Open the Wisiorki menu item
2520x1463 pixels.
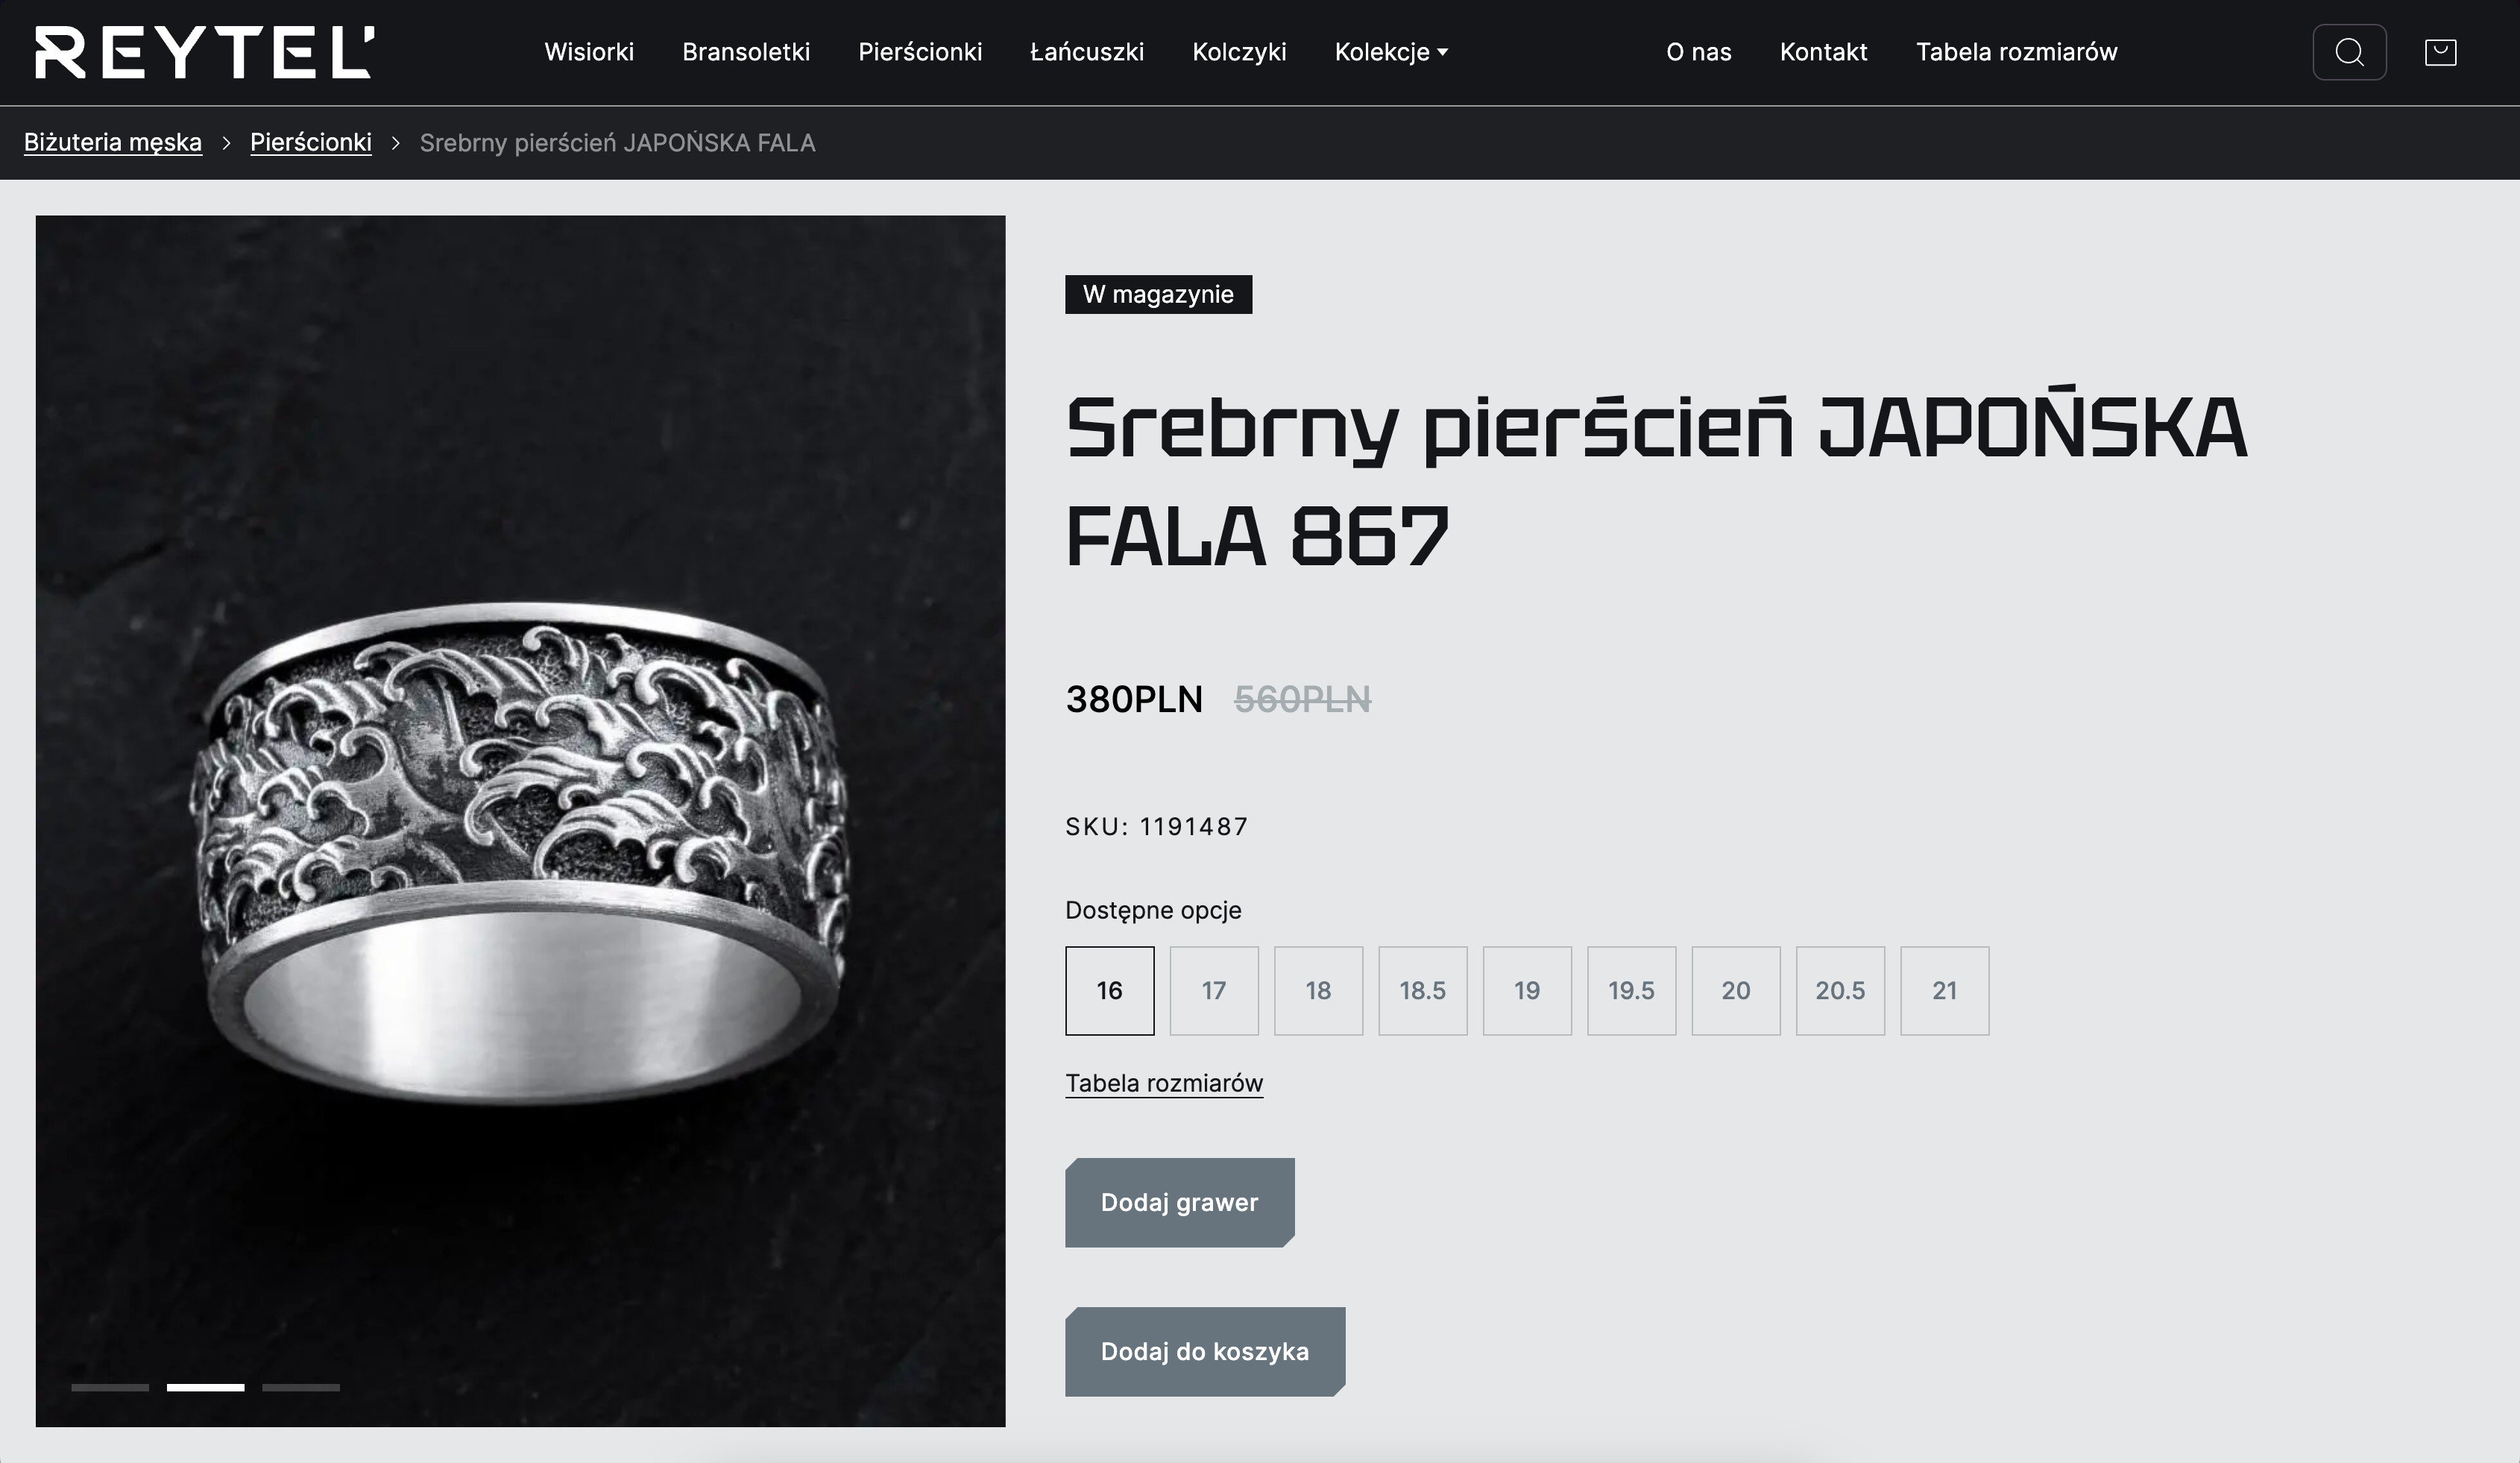(589, 52)
